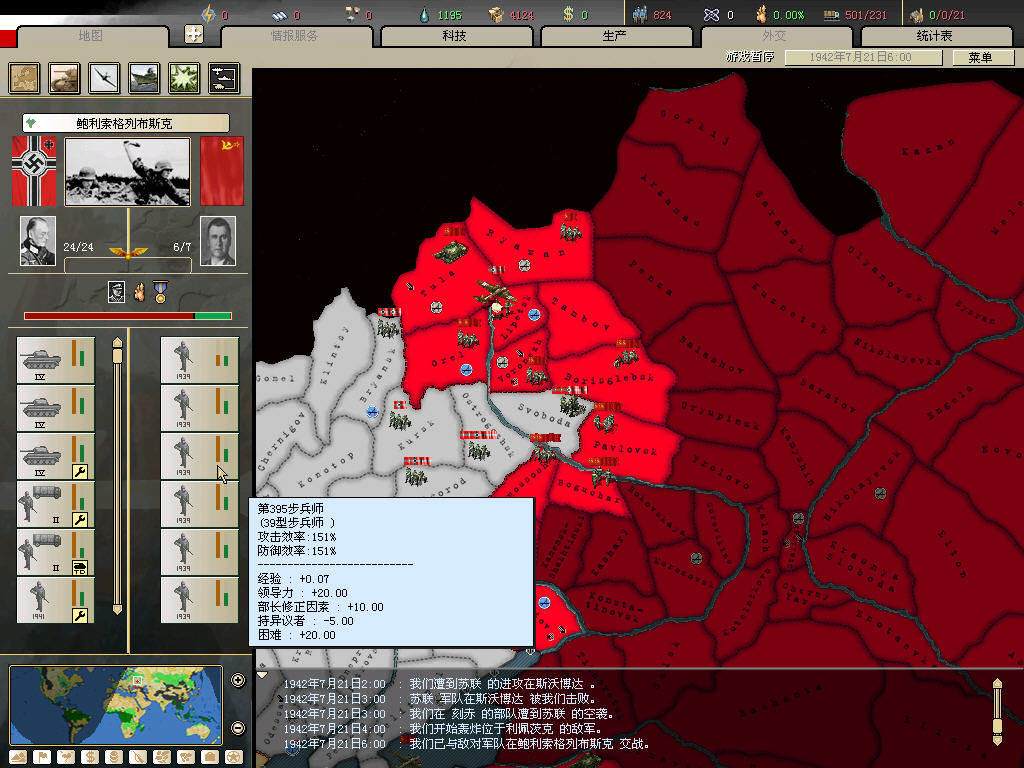Click the 鲍利索格列布斯克 province name bar
This screenshot has height=768, width=1024.
pyautogui.click(x=125, y=123)
